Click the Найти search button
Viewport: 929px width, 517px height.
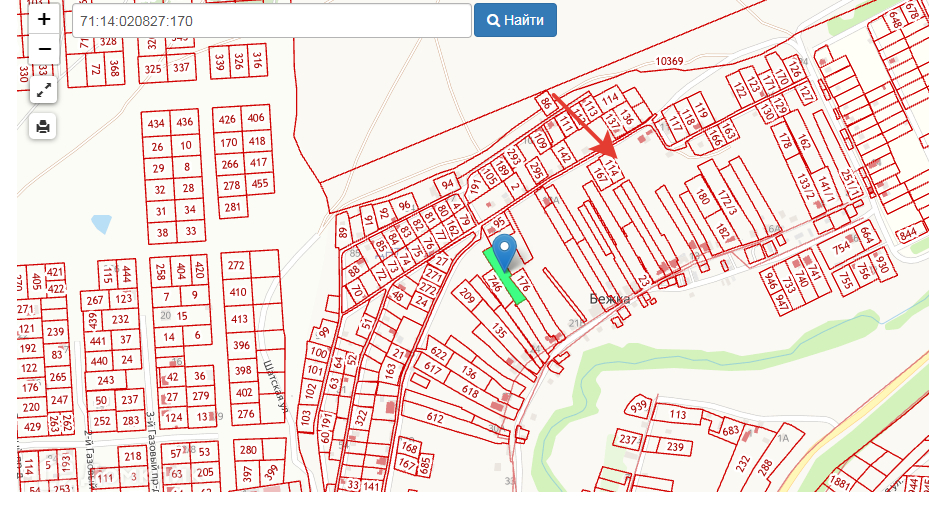(515, 20)
